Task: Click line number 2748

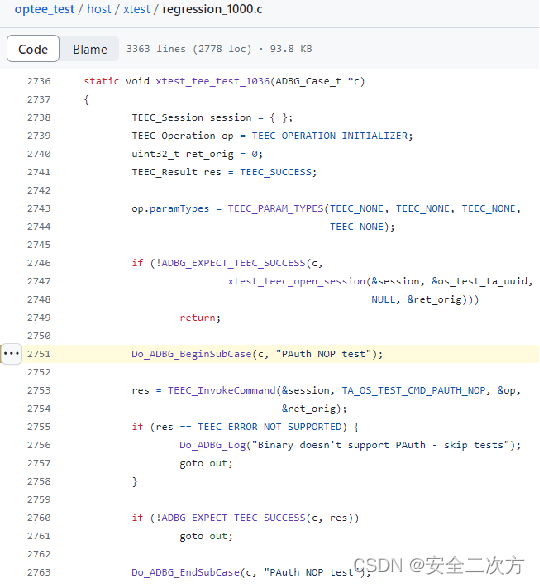Action: (x=39, y=299)
